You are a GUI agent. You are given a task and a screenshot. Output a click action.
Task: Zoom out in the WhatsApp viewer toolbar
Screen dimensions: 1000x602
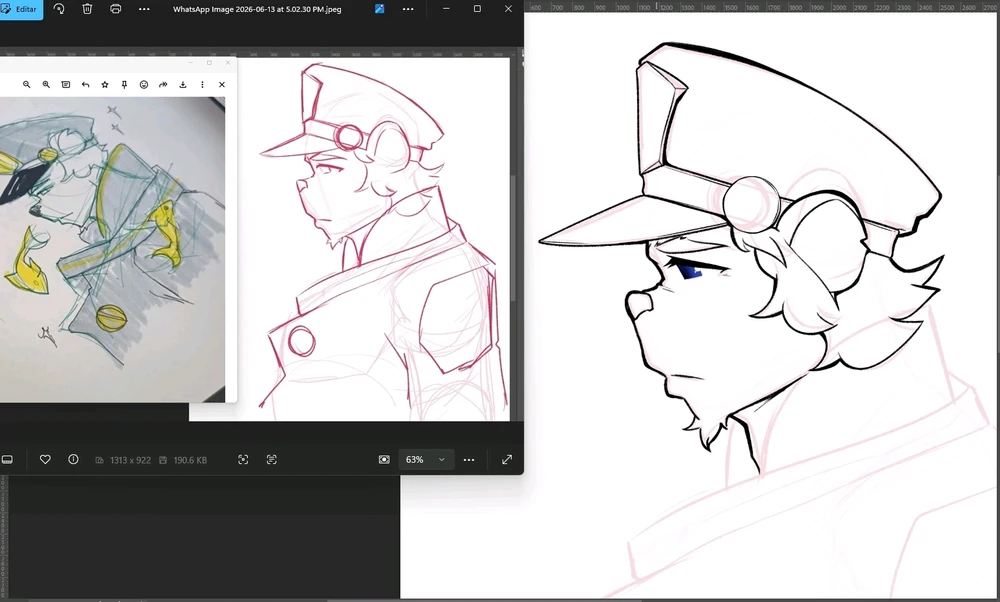[x=27, y=84]
